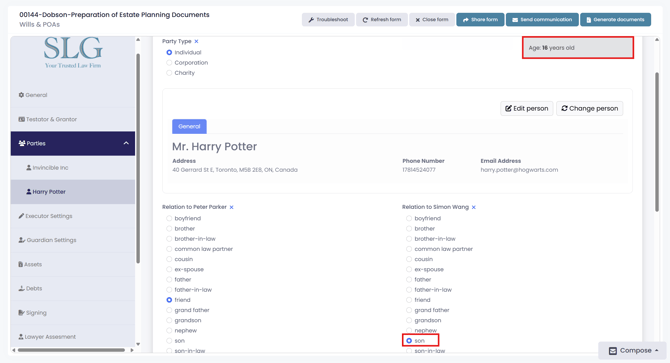Click the Refresh form button
Screen dimensions: 670x363
(382, 20)
